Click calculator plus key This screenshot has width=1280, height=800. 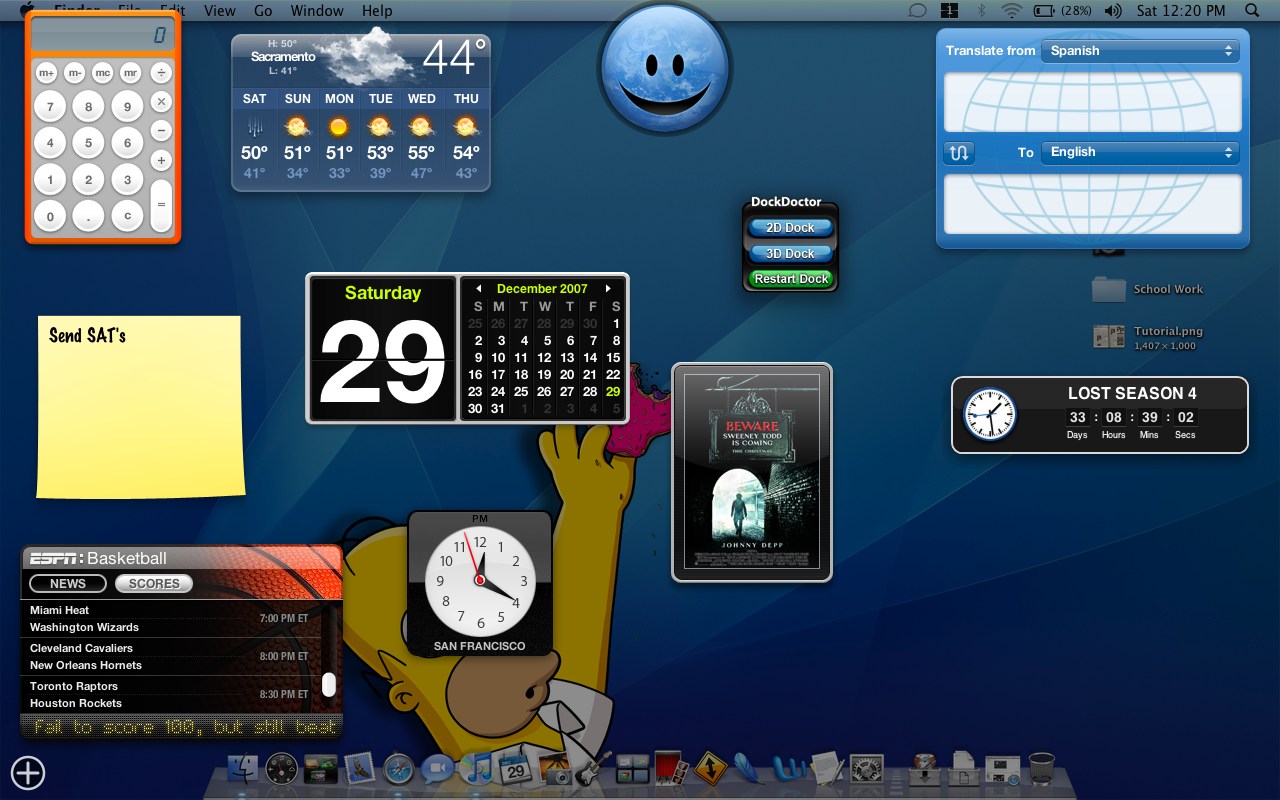(161, 160)
